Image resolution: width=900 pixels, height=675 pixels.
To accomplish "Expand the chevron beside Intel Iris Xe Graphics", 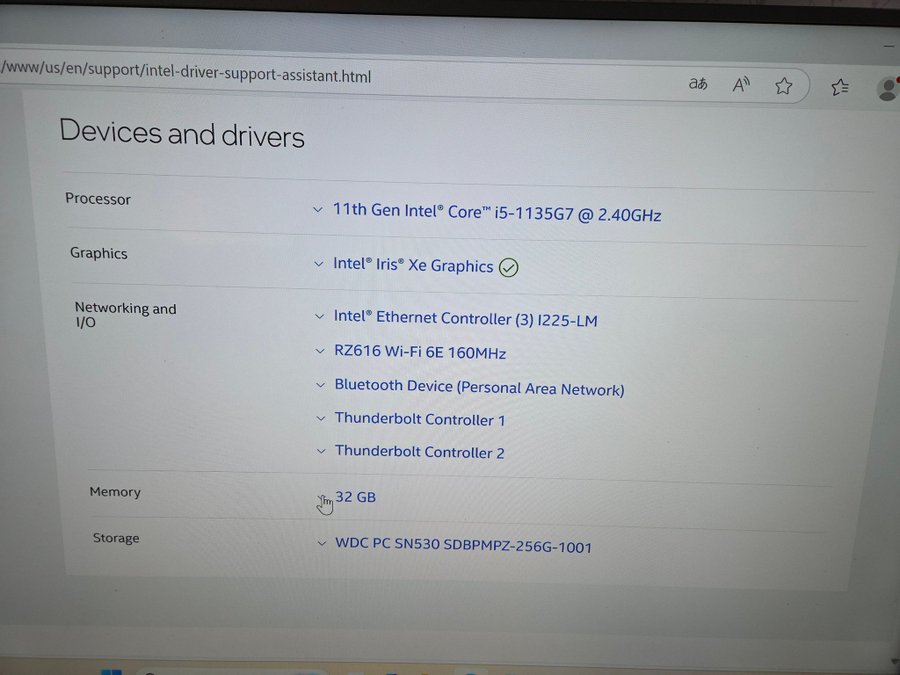I will 319,264.
